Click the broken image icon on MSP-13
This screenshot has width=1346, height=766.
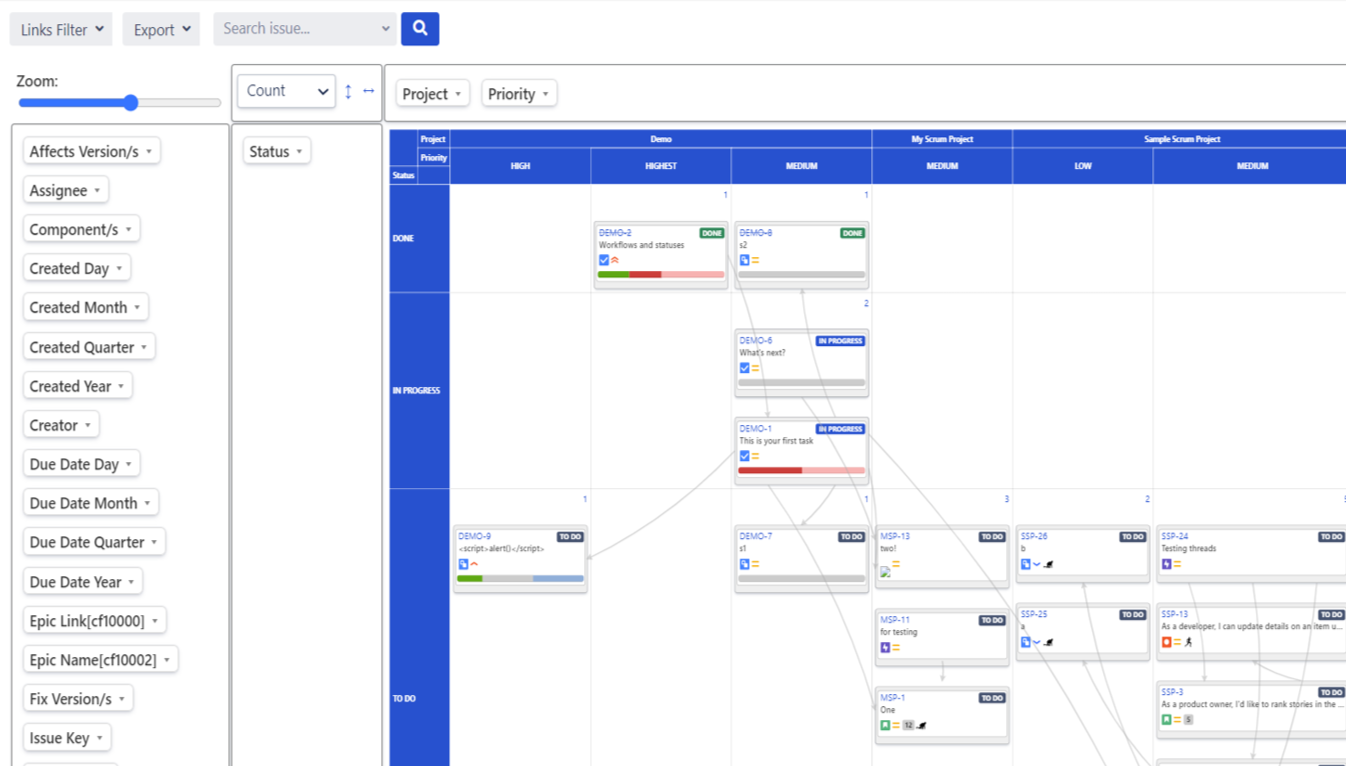(885, 572)
